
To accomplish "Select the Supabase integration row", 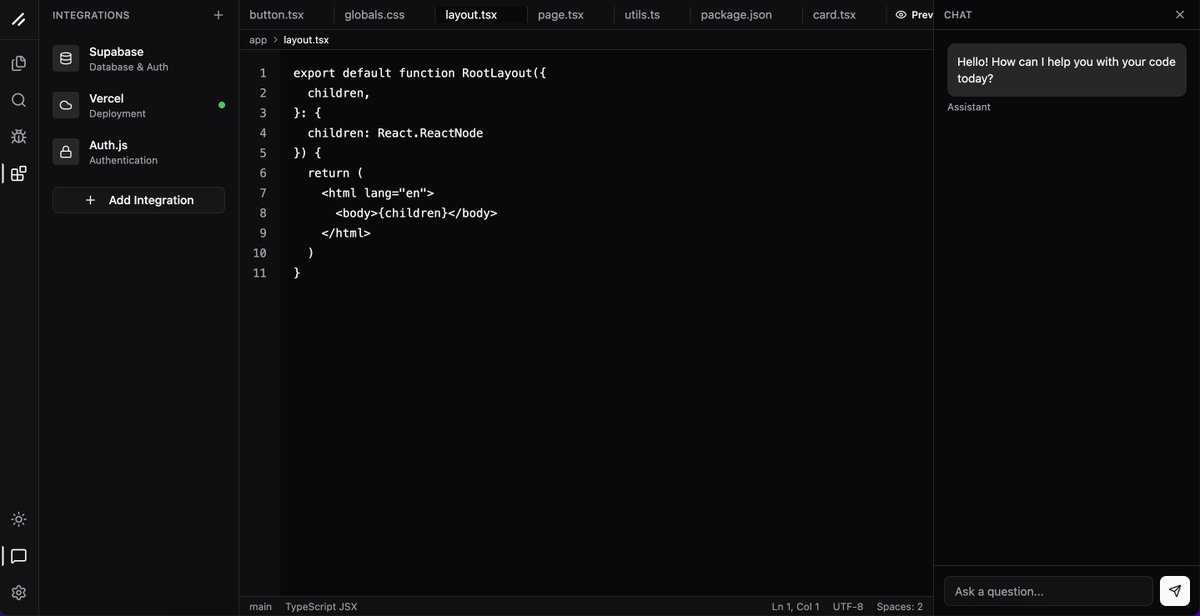I will pos(139,59).
